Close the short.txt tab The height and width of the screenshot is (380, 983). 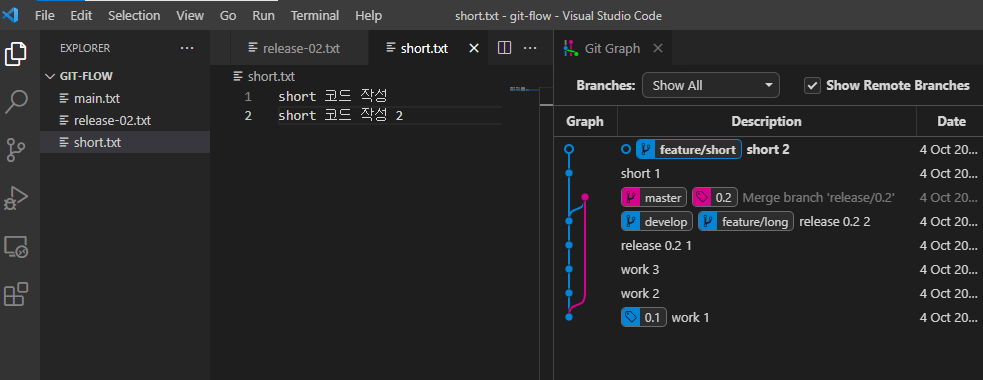tap(474, 48)
